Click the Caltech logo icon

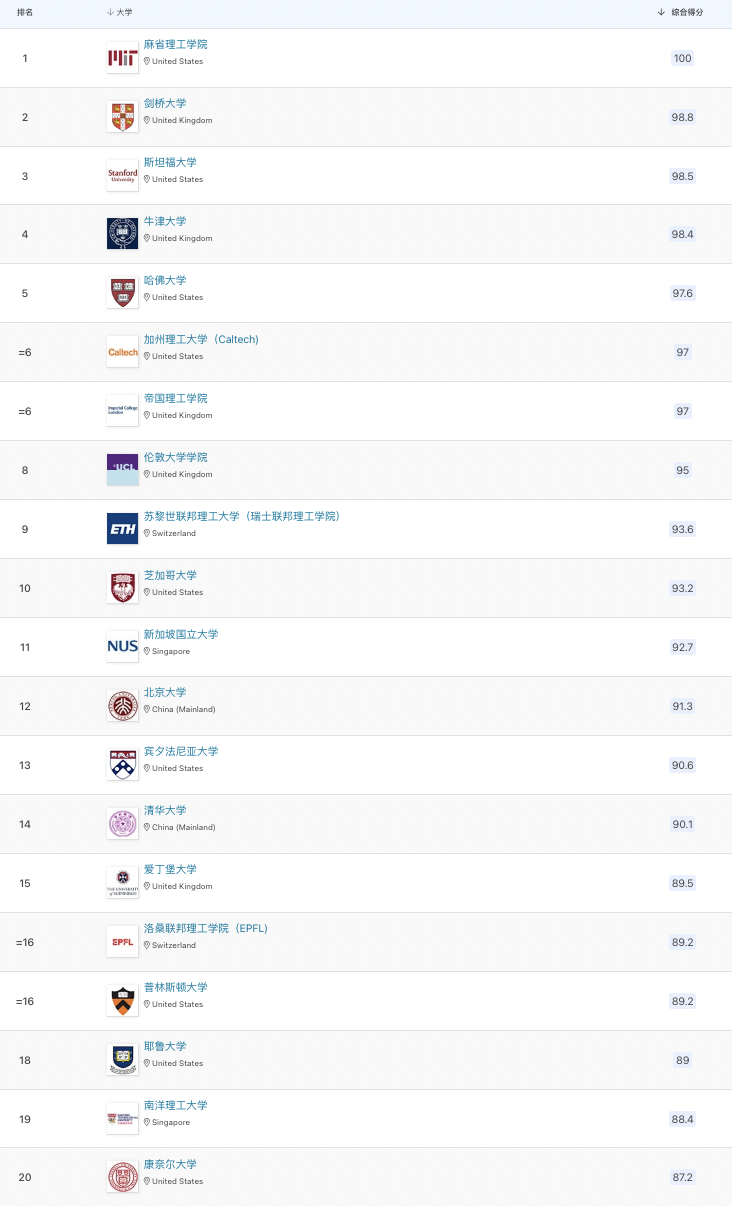tap(122, 352)
